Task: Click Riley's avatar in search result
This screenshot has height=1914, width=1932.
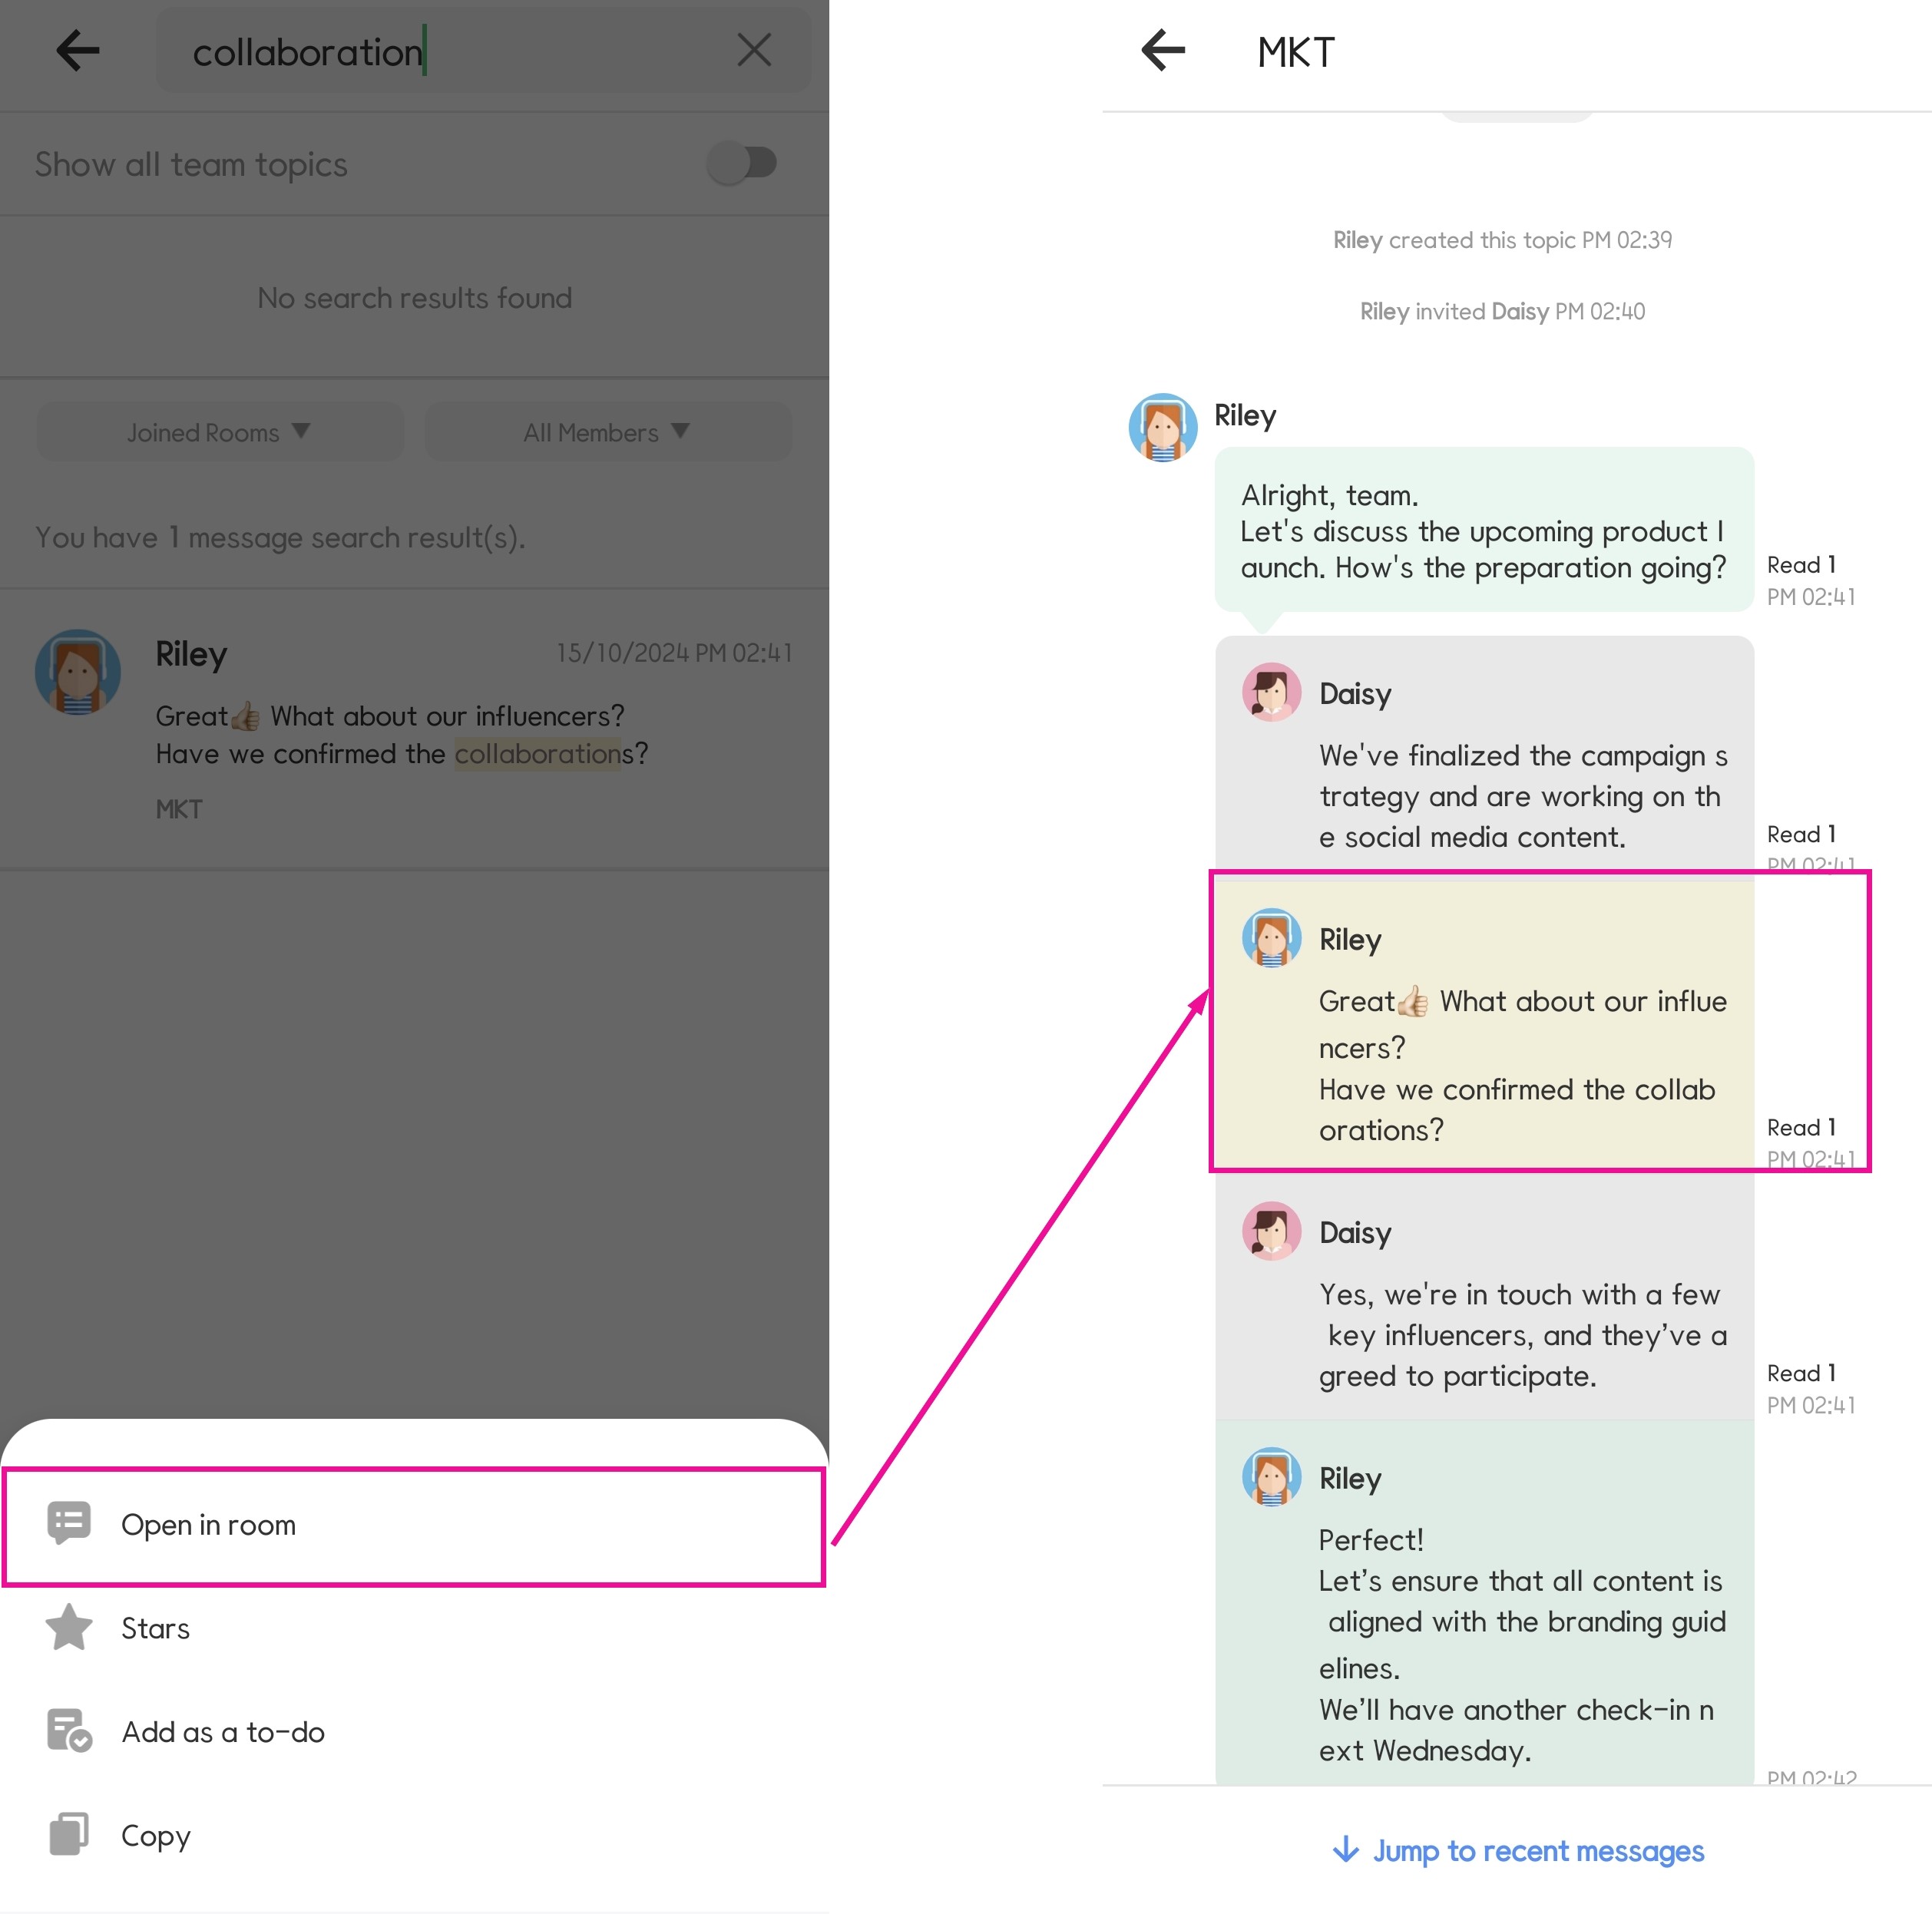Action: pos(78,672)
